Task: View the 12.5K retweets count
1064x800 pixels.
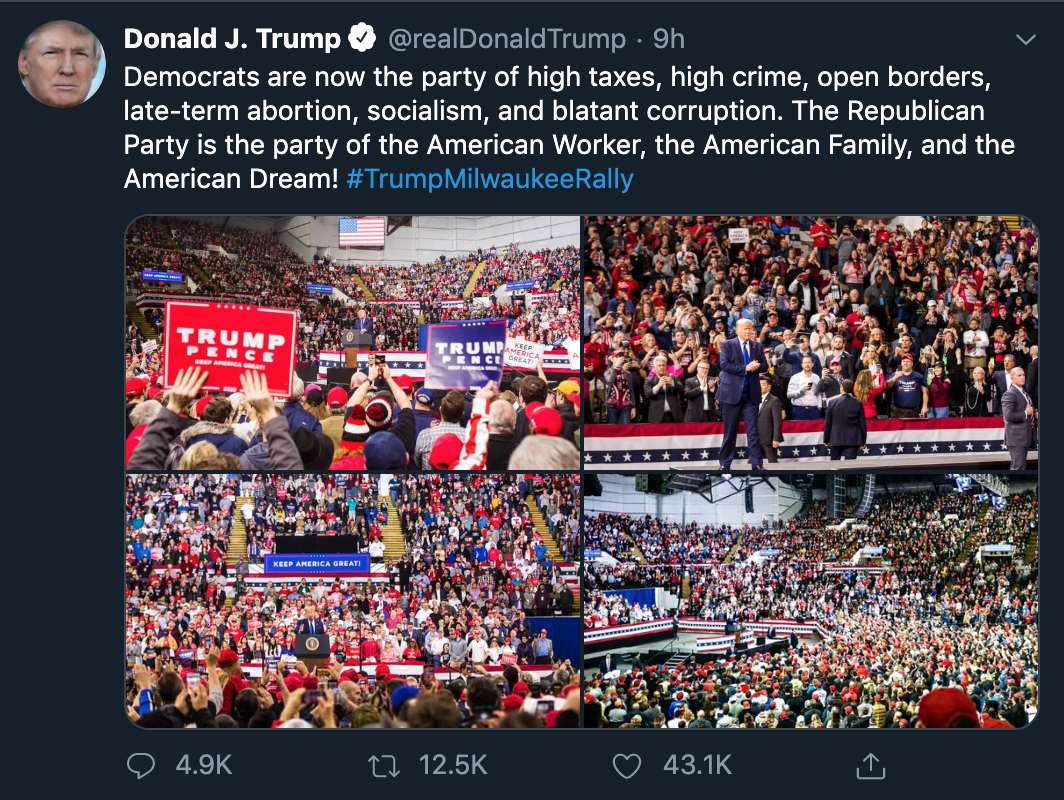Action: coord(453,765)
